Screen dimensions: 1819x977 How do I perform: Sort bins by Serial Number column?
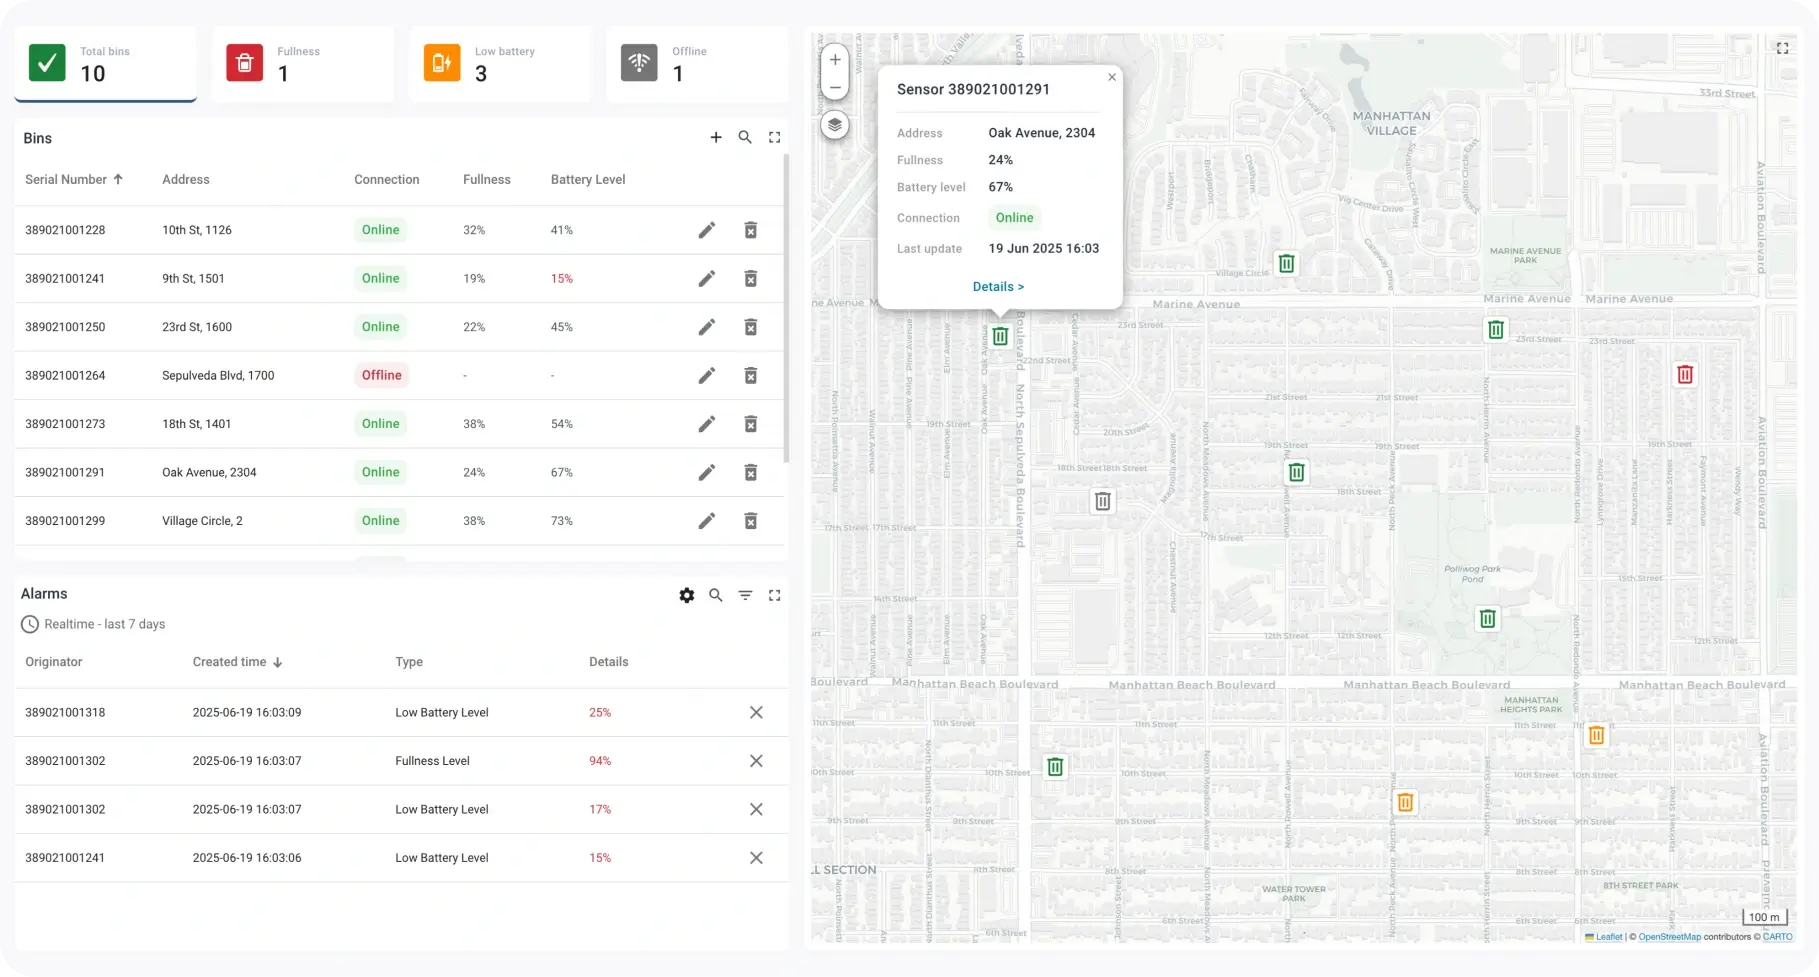(x=66, y=180)
